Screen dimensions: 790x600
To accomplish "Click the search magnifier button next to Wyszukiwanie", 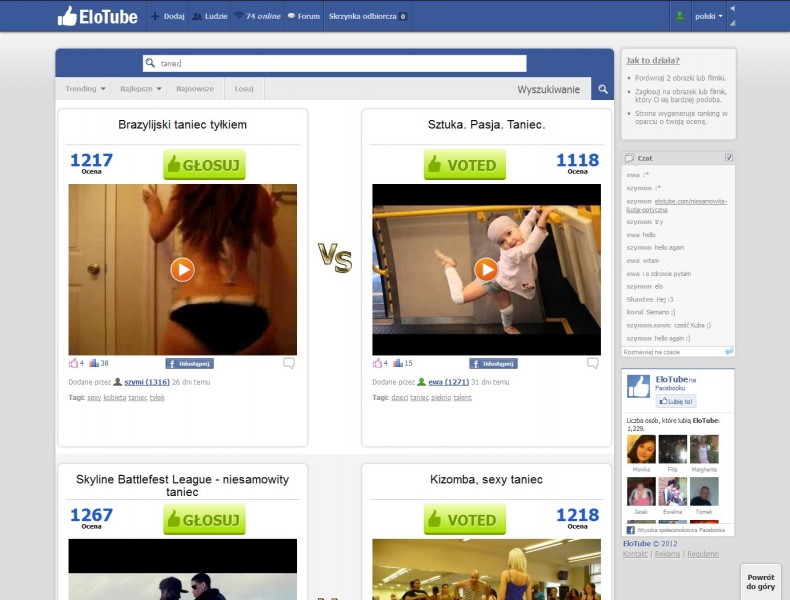I will [x=602, y=90].
